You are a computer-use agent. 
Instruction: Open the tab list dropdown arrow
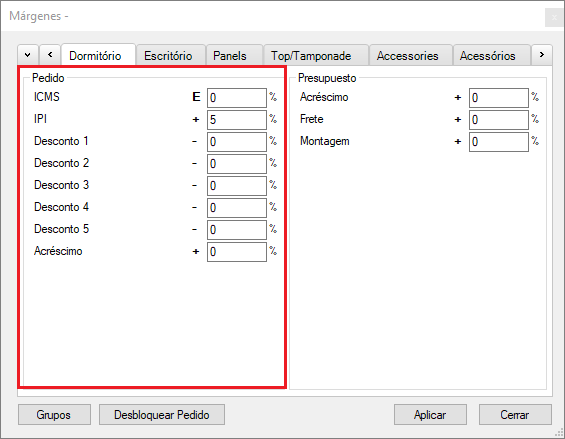pos(28,55)
